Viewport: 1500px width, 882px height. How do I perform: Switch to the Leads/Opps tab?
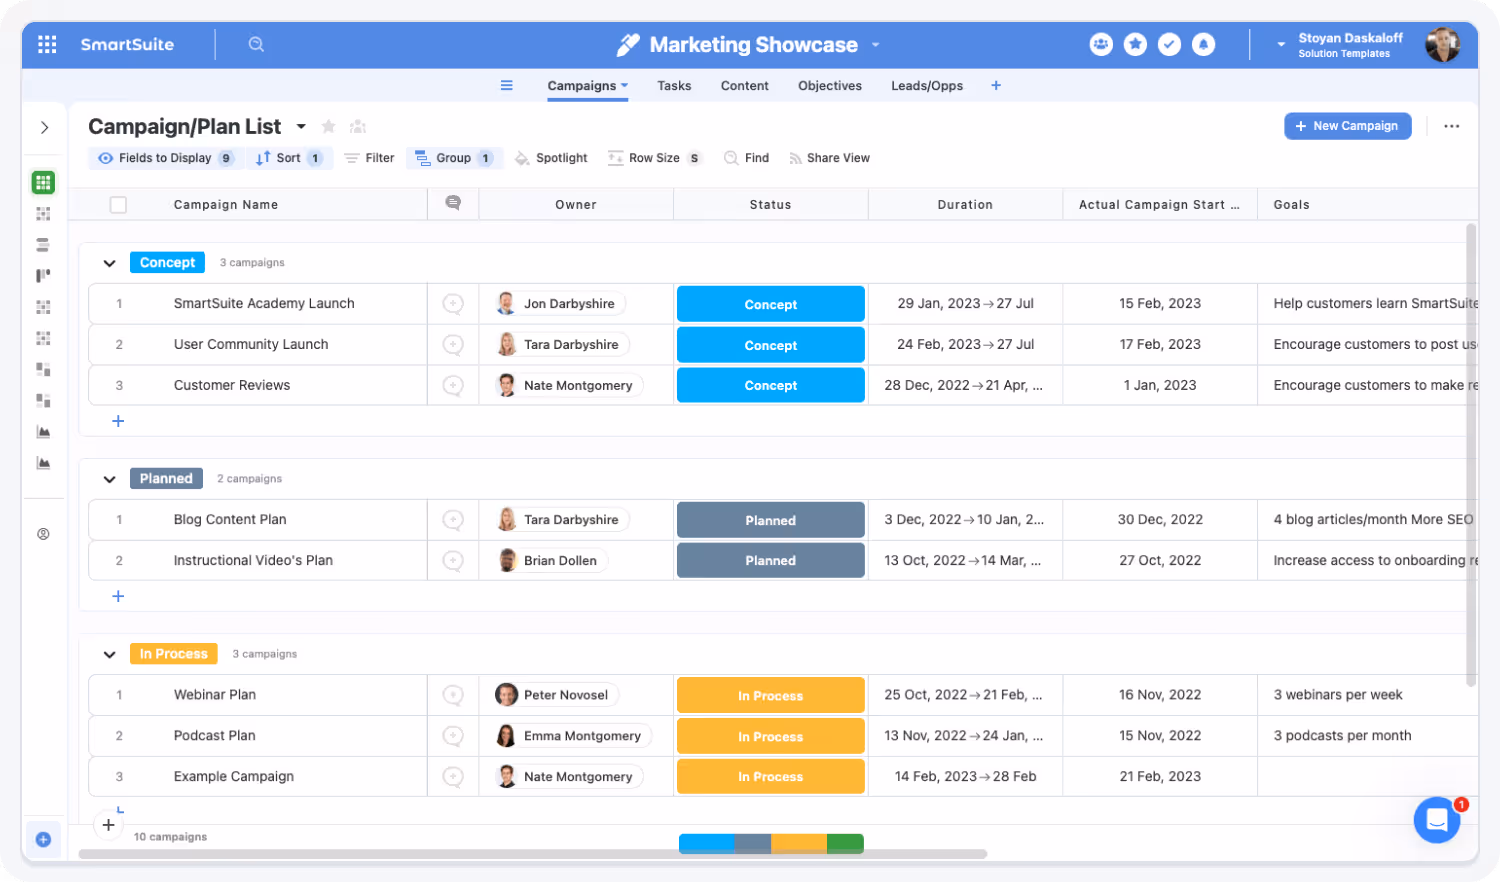pos(927,86)
